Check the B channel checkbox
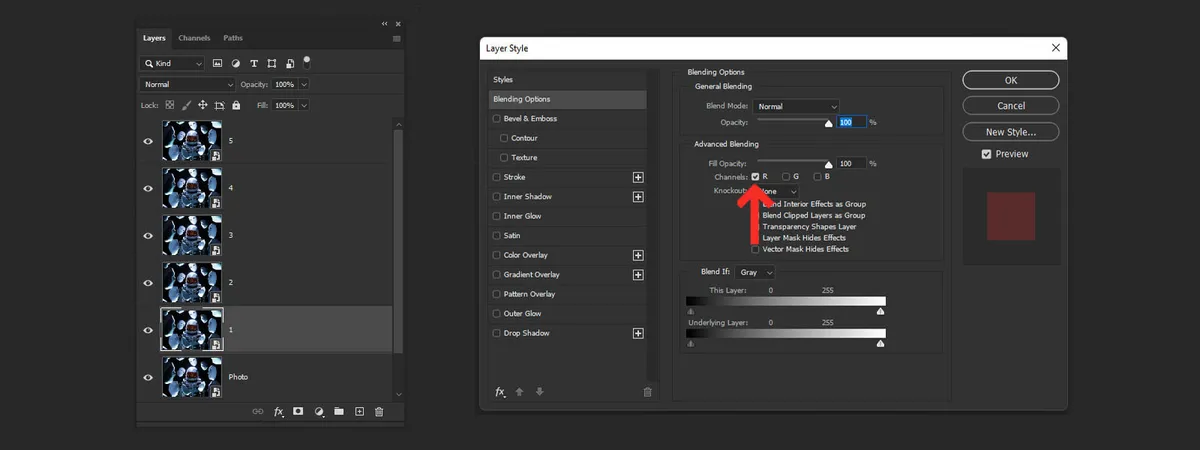This screenshot has height=450, width=1200. [817, 176]
